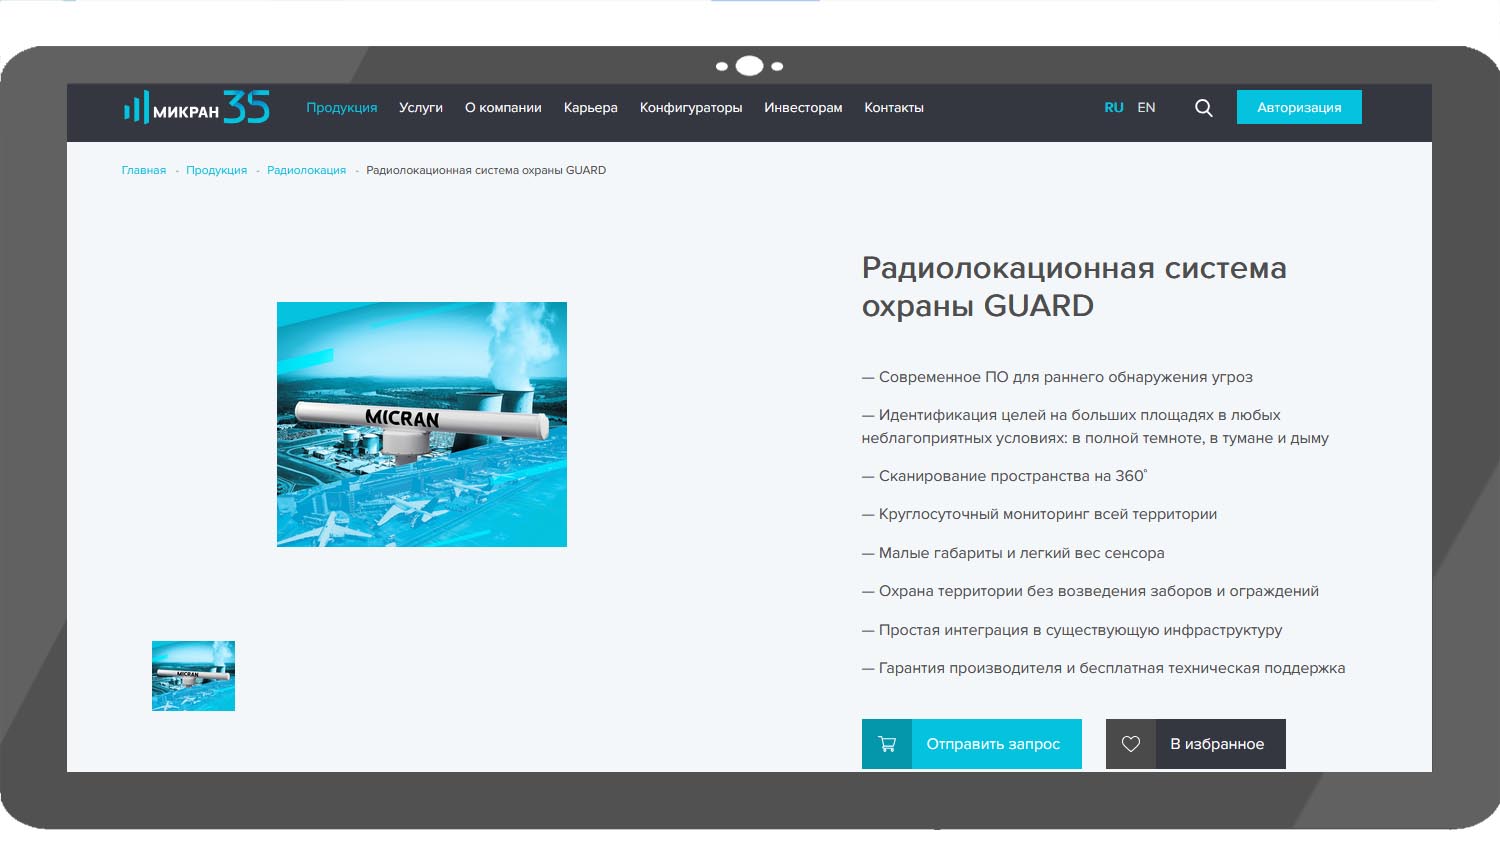The image size is (1500, 843).
Task: Select the RU language option
Action: [1114, 108]
